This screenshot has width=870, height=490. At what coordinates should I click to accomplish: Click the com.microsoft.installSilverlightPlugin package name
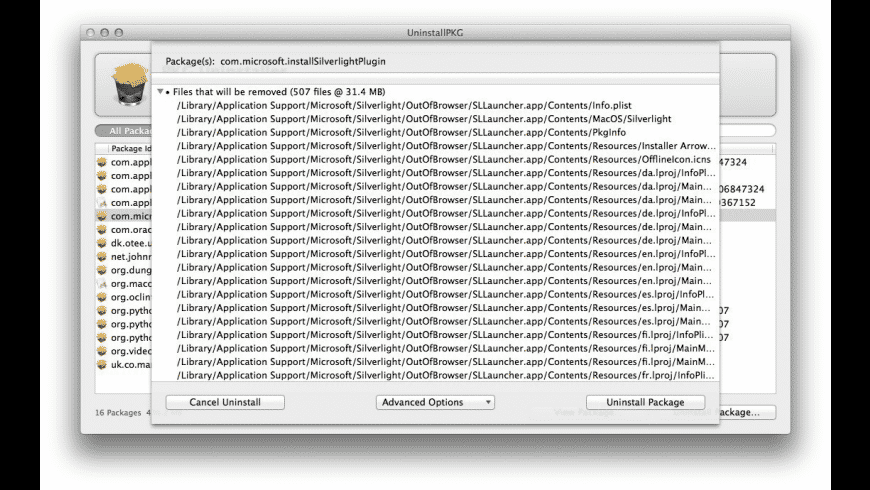[303, 62]
